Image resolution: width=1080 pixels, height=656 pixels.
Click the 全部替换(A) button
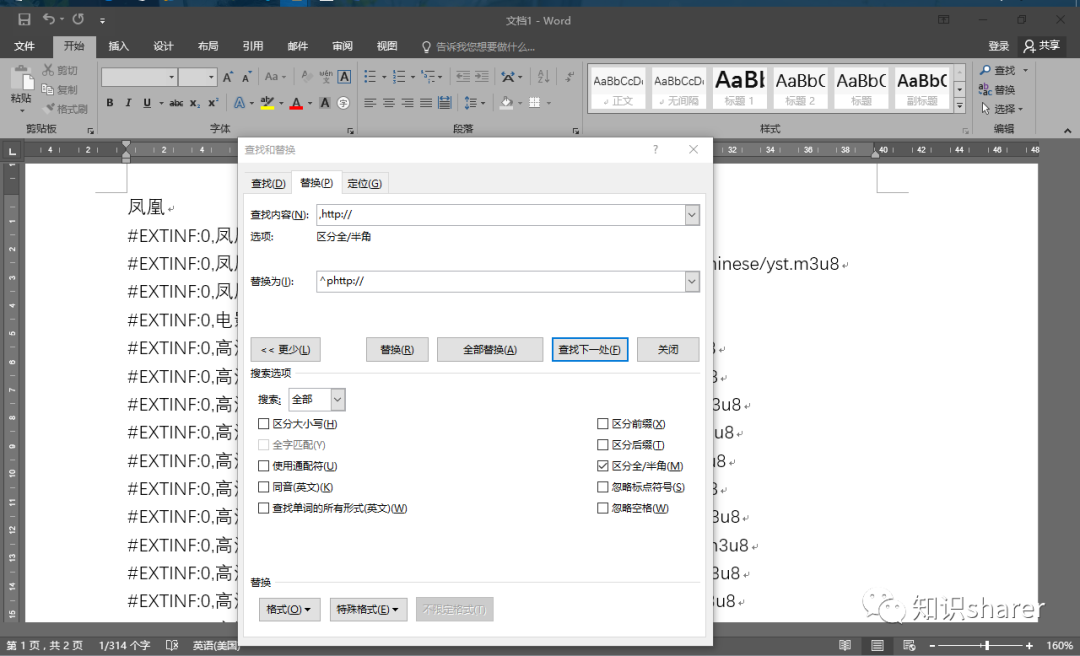pos(490,349)
